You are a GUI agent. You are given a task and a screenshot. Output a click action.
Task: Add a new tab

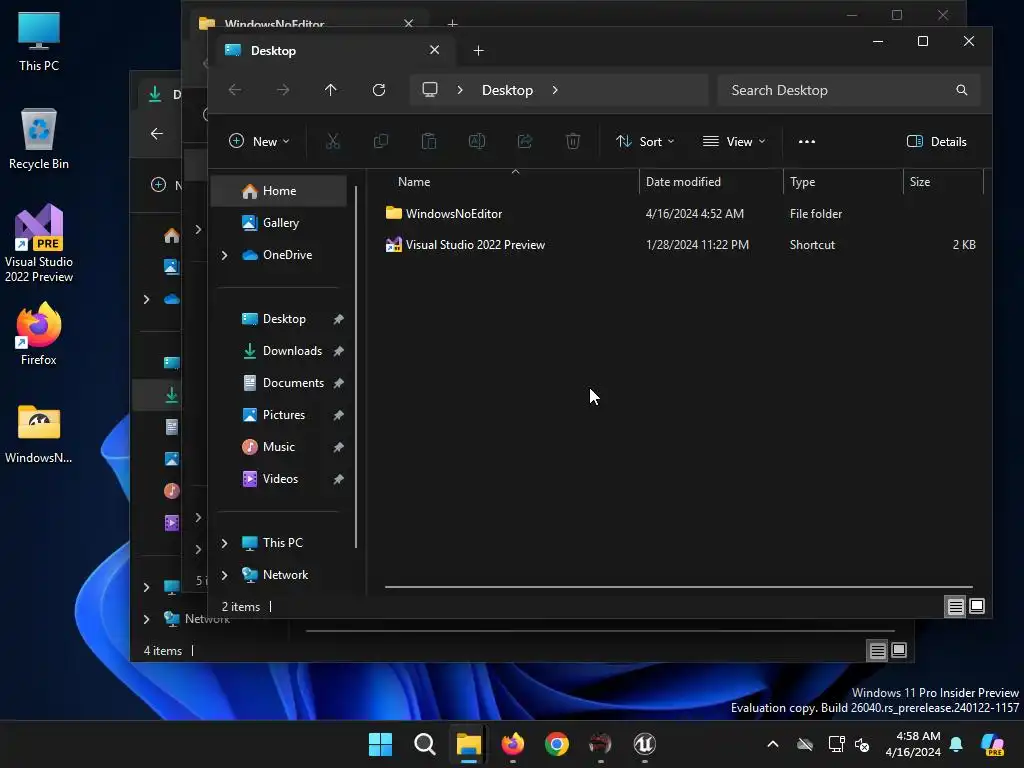478,50
